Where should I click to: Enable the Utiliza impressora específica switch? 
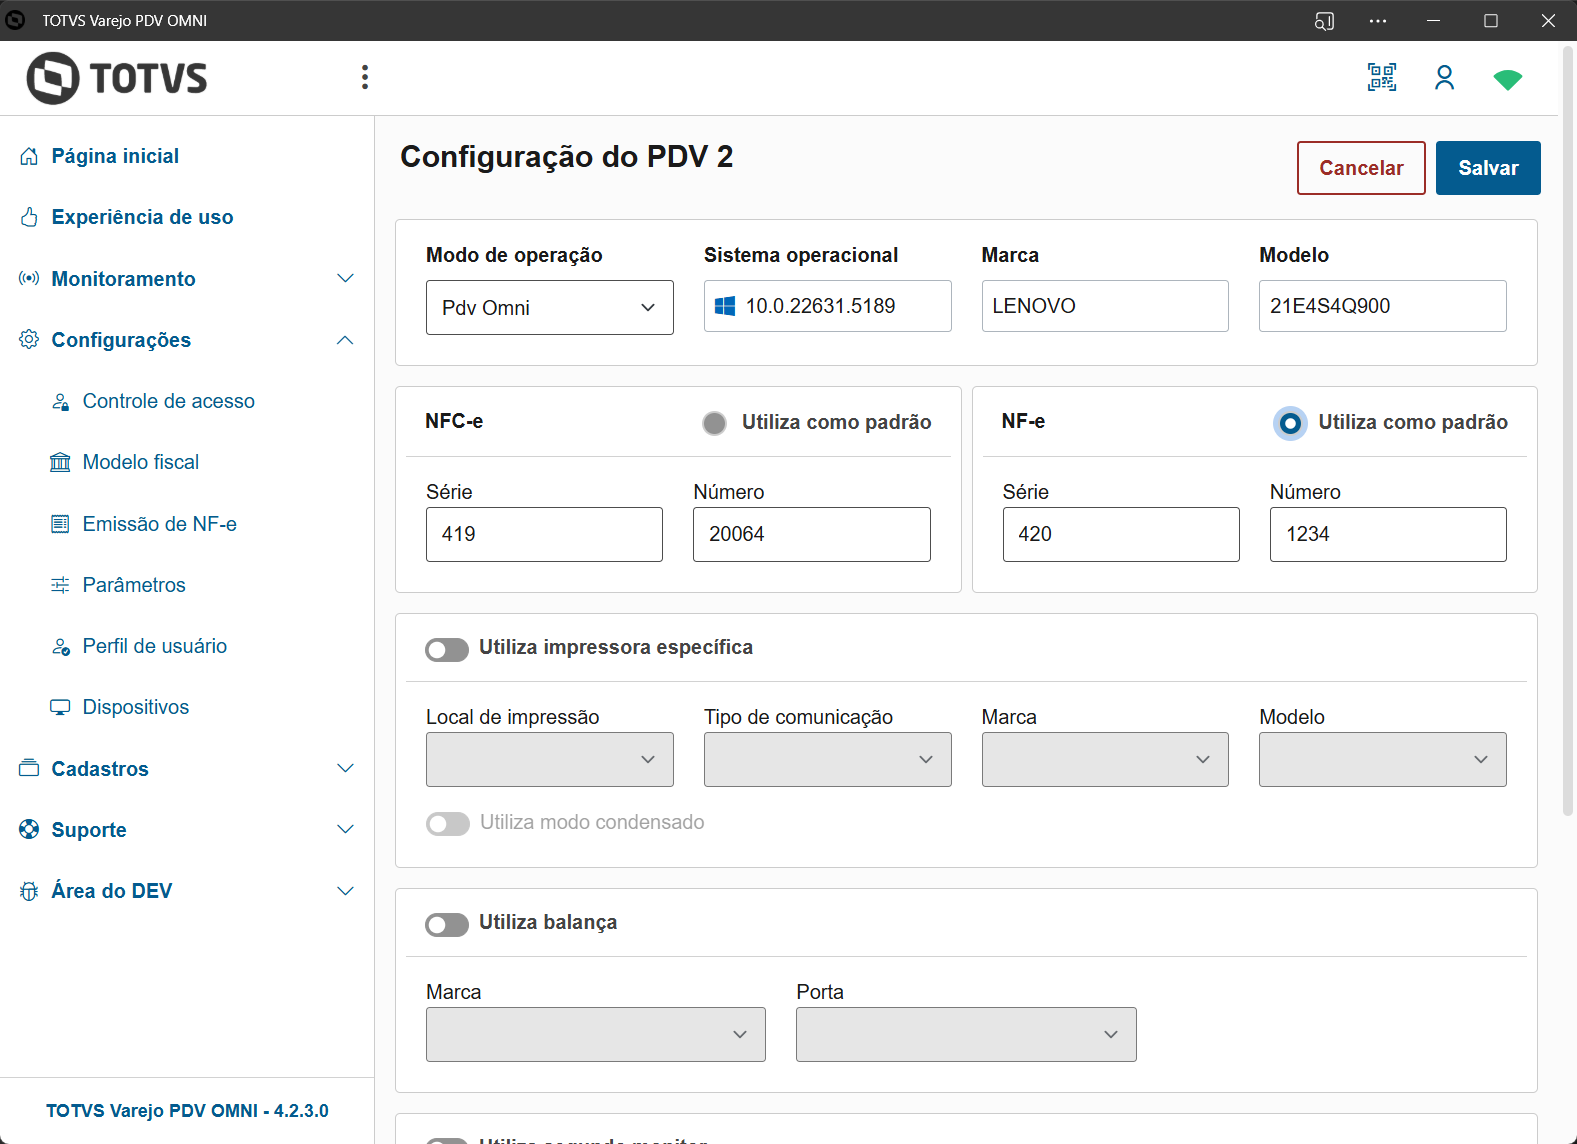point(447,650)
